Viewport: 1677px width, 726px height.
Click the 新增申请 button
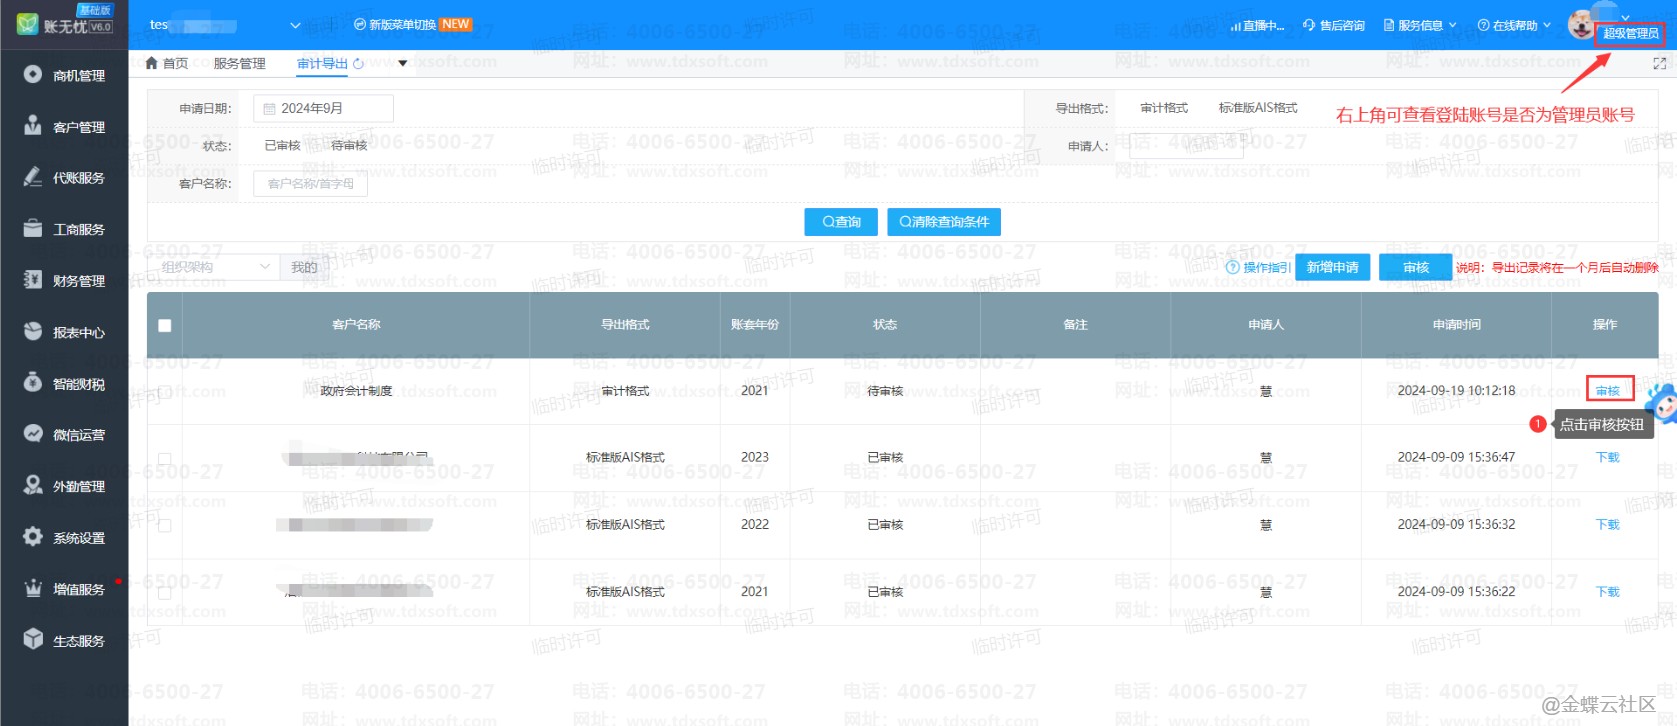(x=1332, y=267)
